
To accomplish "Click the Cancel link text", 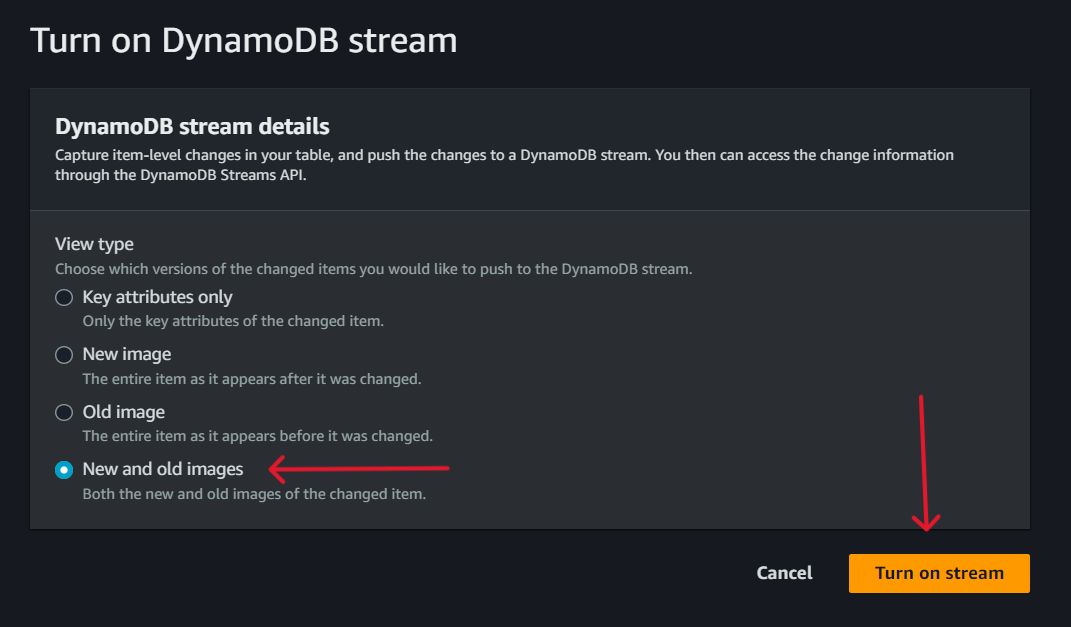I will pyautogui.click(x=784, y=573).
